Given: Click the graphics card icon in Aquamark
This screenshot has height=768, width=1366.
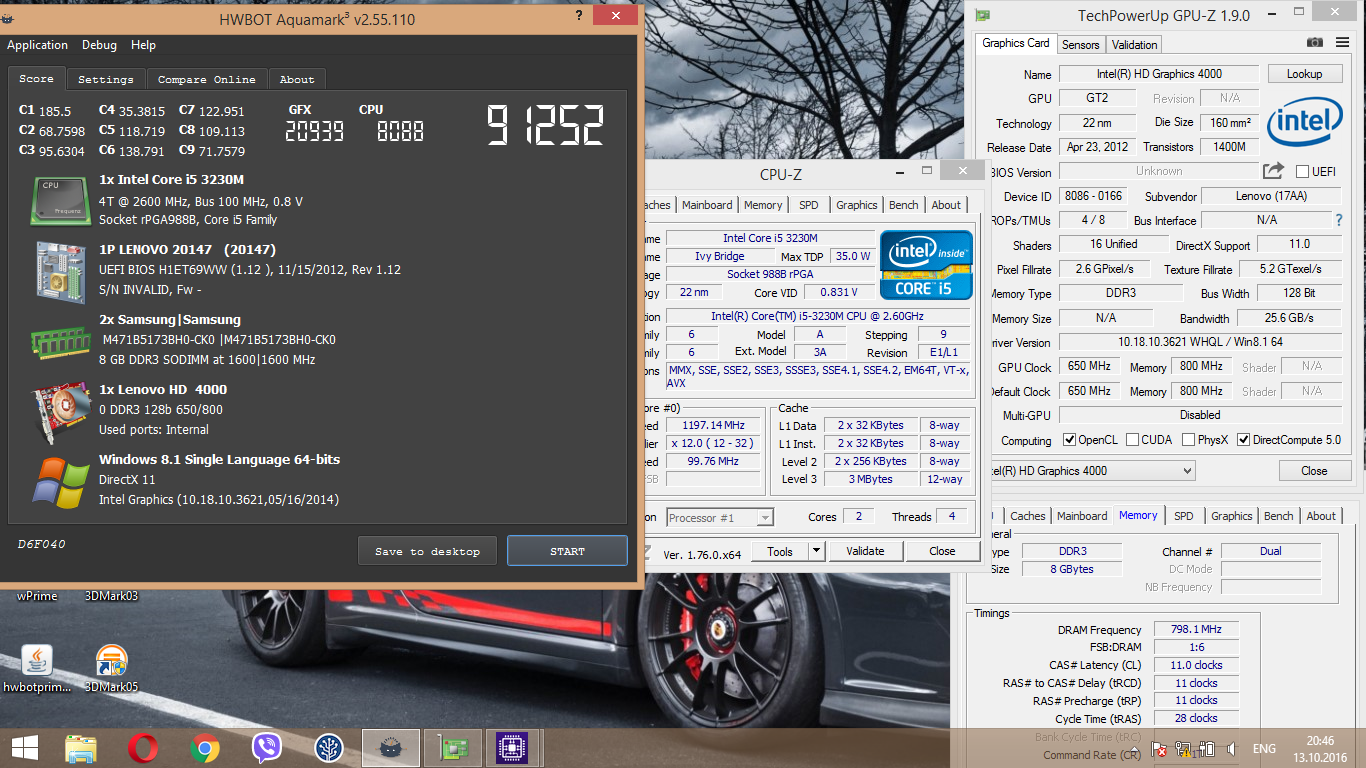Looking at the screenshot, I should pos(62,410).
